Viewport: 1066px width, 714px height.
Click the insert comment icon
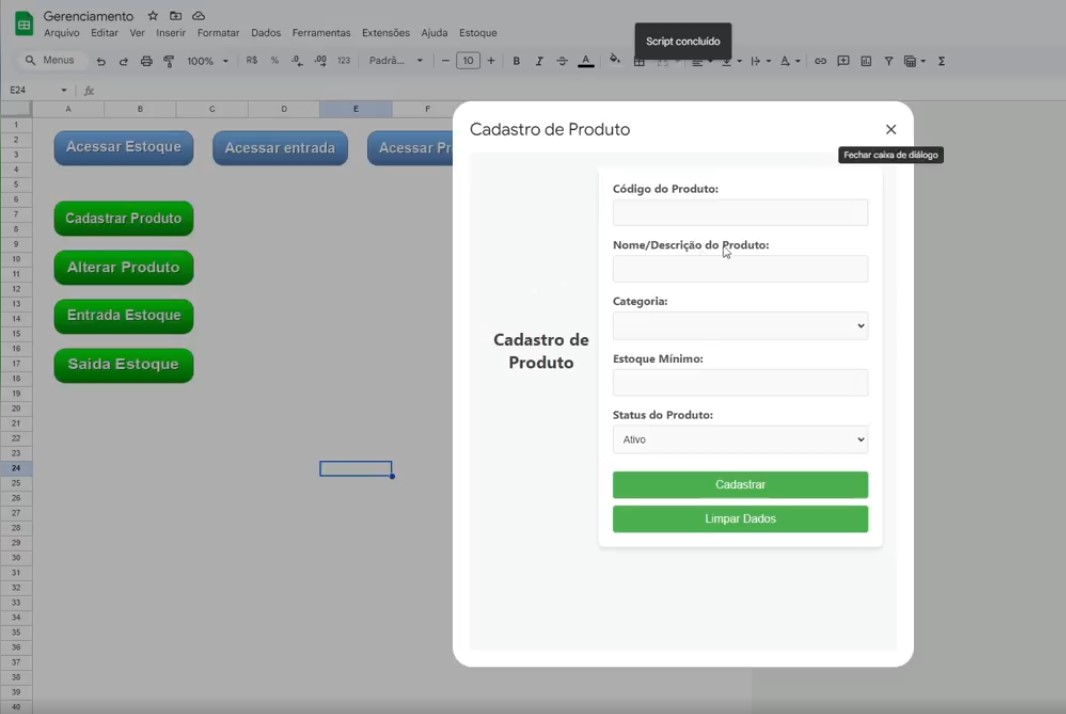coord(843,61)
